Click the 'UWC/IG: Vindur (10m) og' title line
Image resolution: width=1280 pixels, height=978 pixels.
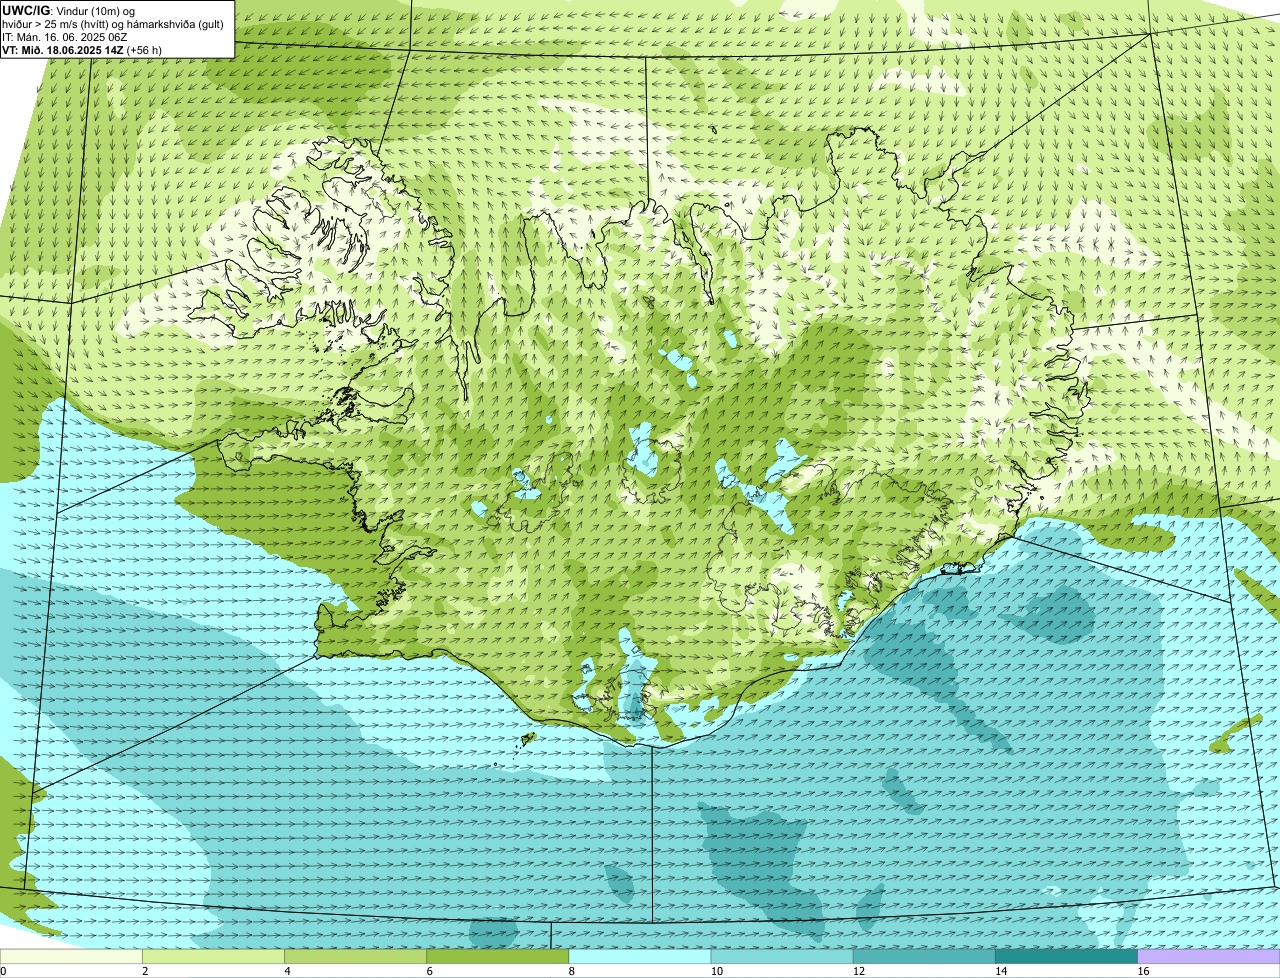(x=68, y=10)
